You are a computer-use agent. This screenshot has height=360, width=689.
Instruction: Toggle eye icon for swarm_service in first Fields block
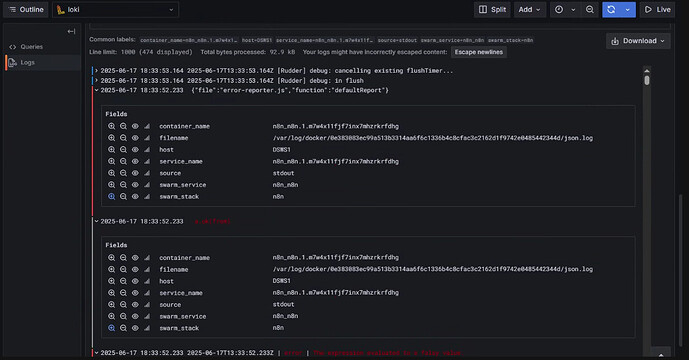[x=135, y=185]
